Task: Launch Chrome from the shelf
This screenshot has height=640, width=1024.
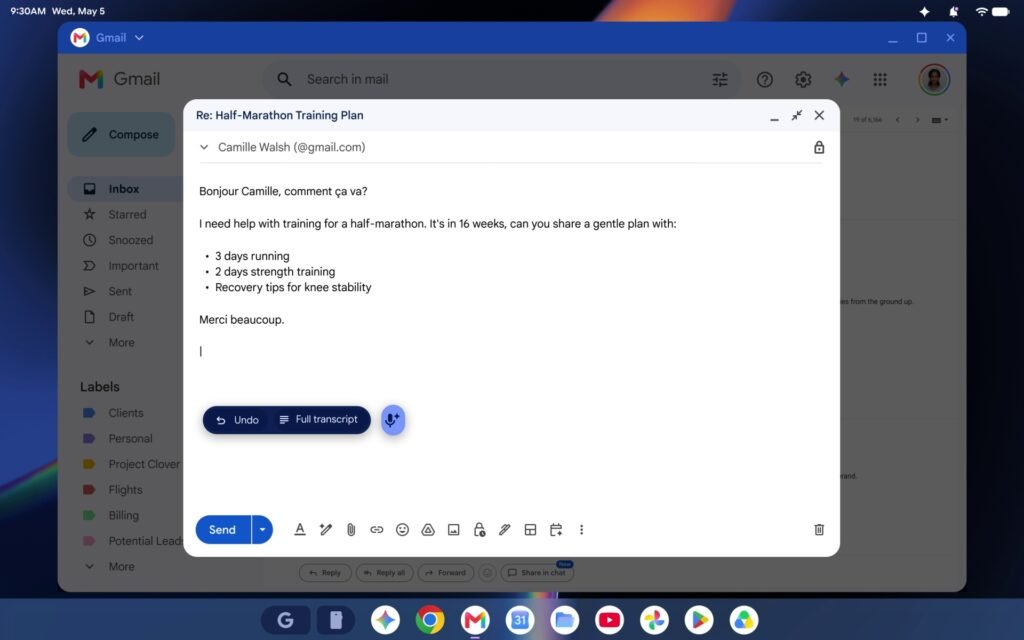Action: click(x=430, y=620)
